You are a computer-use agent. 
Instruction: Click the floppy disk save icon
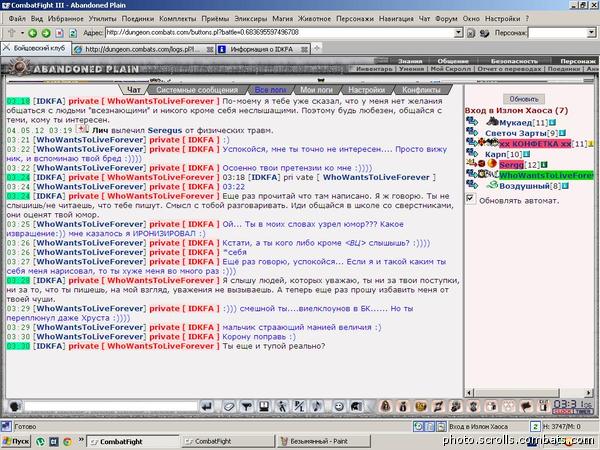pyautogui.click(x=264, y=406)
